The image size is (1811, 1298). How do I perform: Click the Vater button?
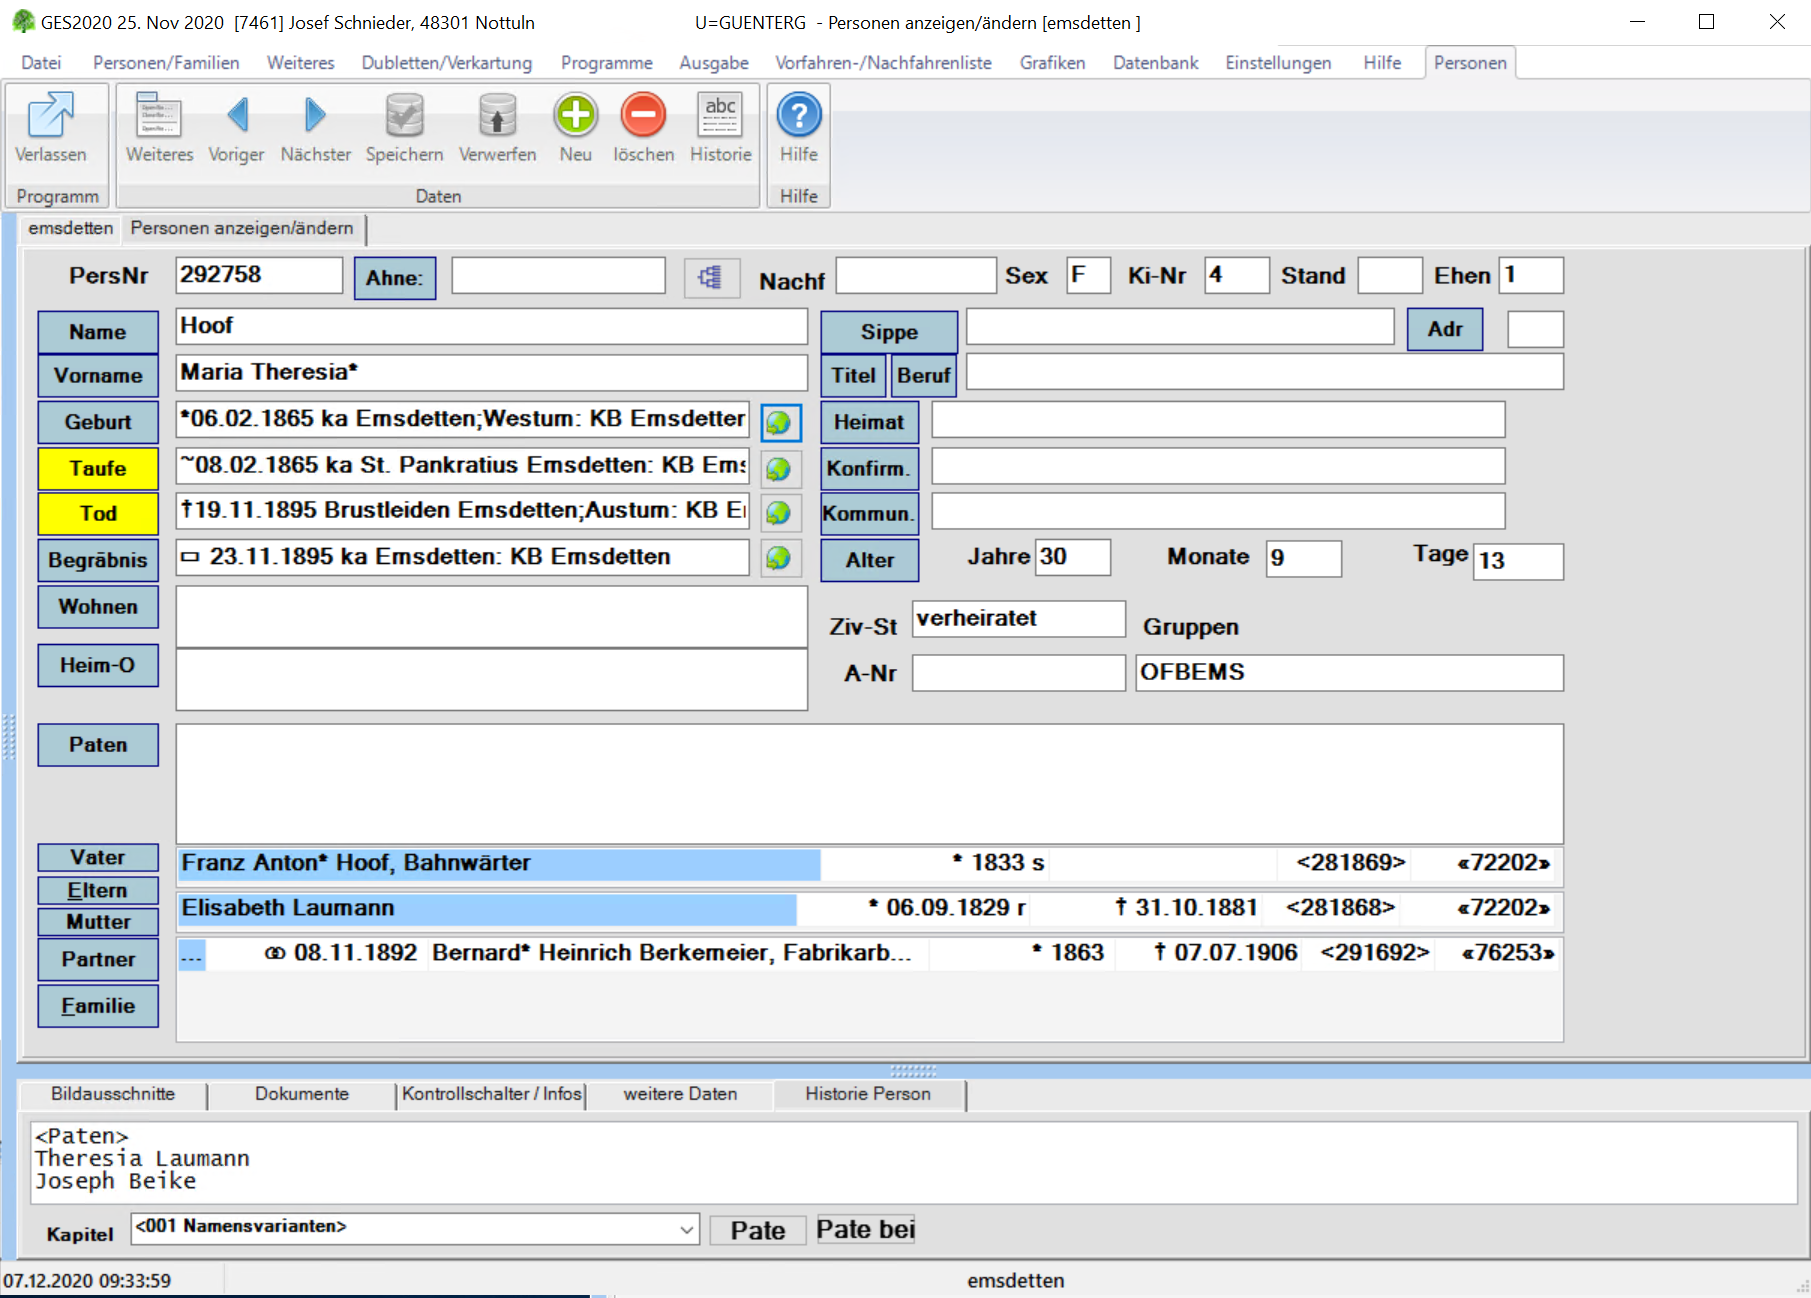[x=98, y=857]
